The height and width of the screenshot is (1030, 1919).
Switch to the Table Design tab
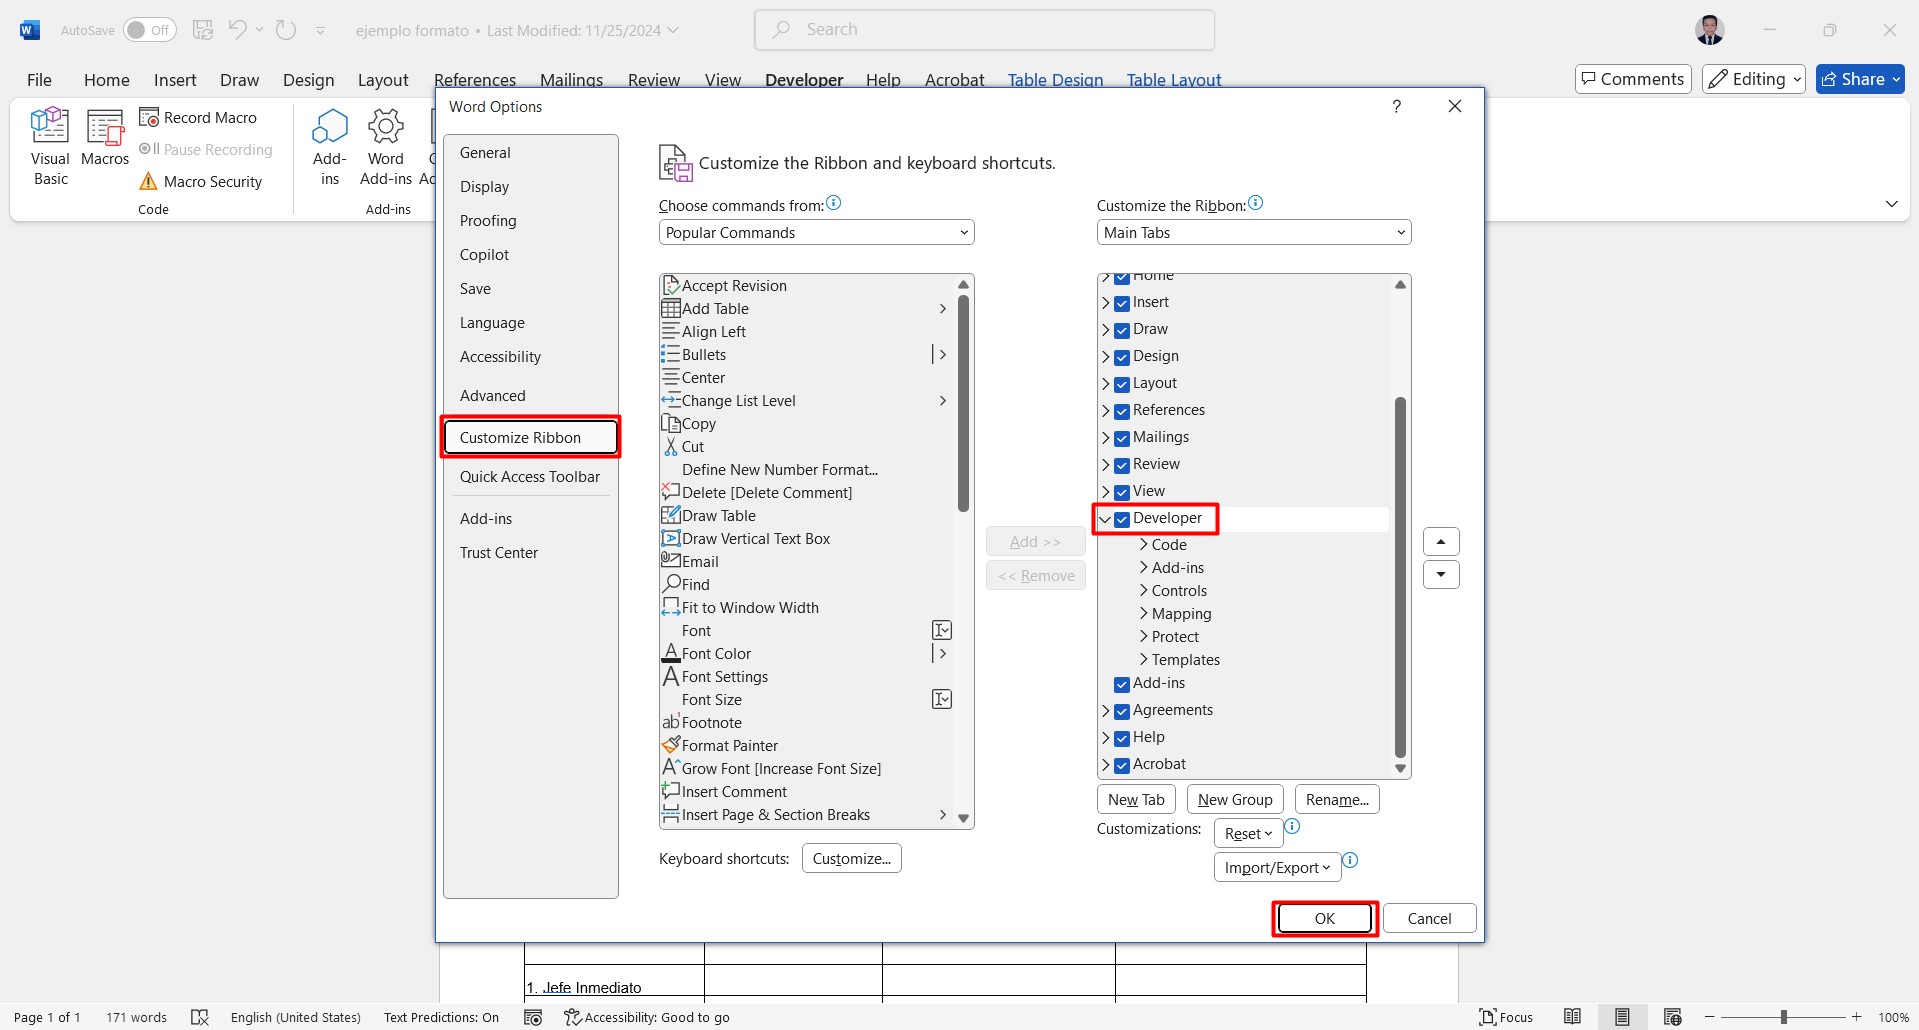click(x=1055, y=80)
